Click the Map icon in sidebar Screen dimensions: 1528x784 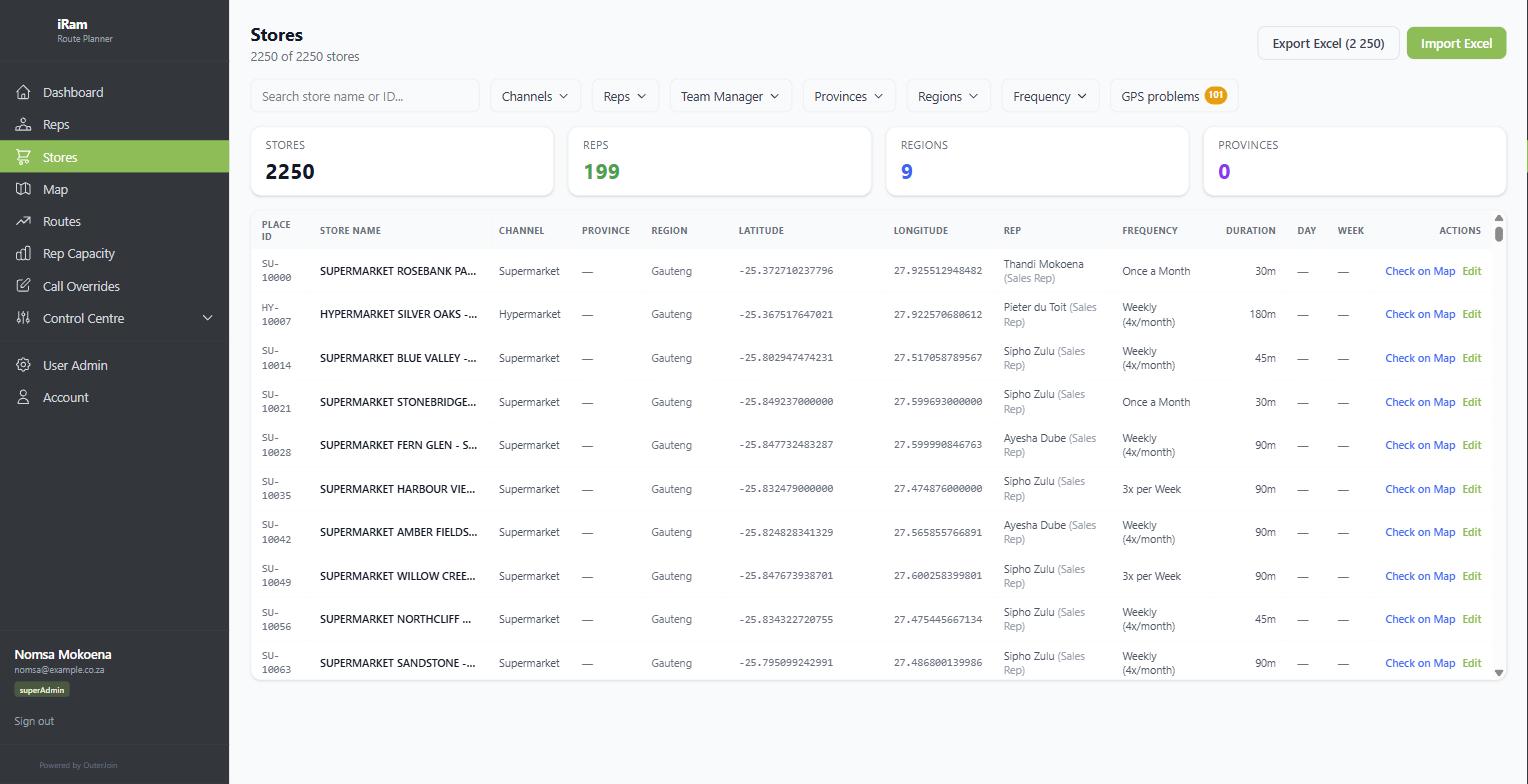point(23,189)
